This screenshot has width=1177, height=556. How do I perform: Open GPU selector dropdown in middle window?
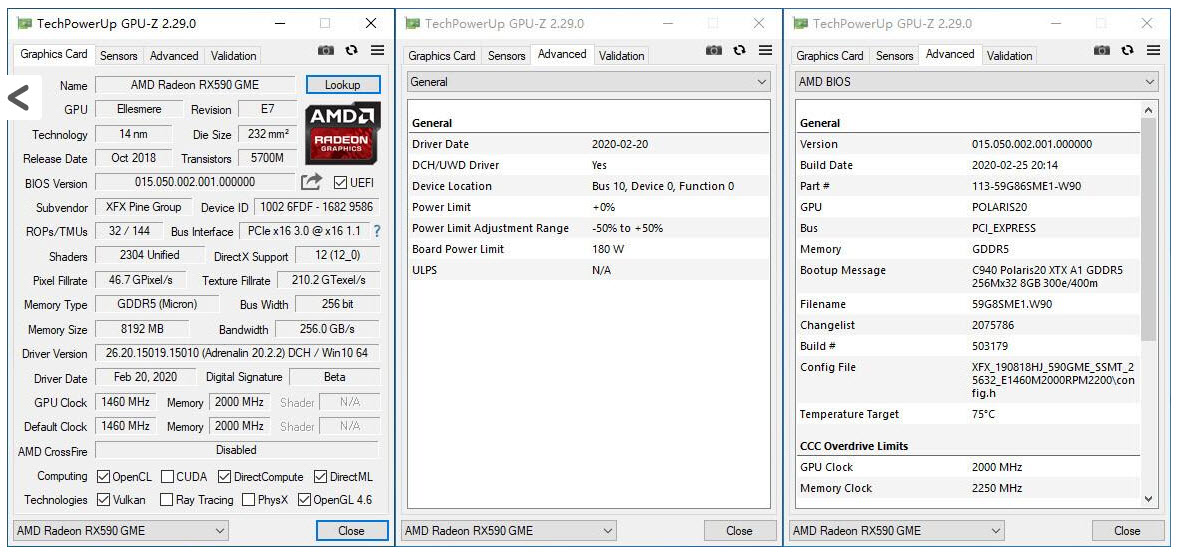(509, 530)
